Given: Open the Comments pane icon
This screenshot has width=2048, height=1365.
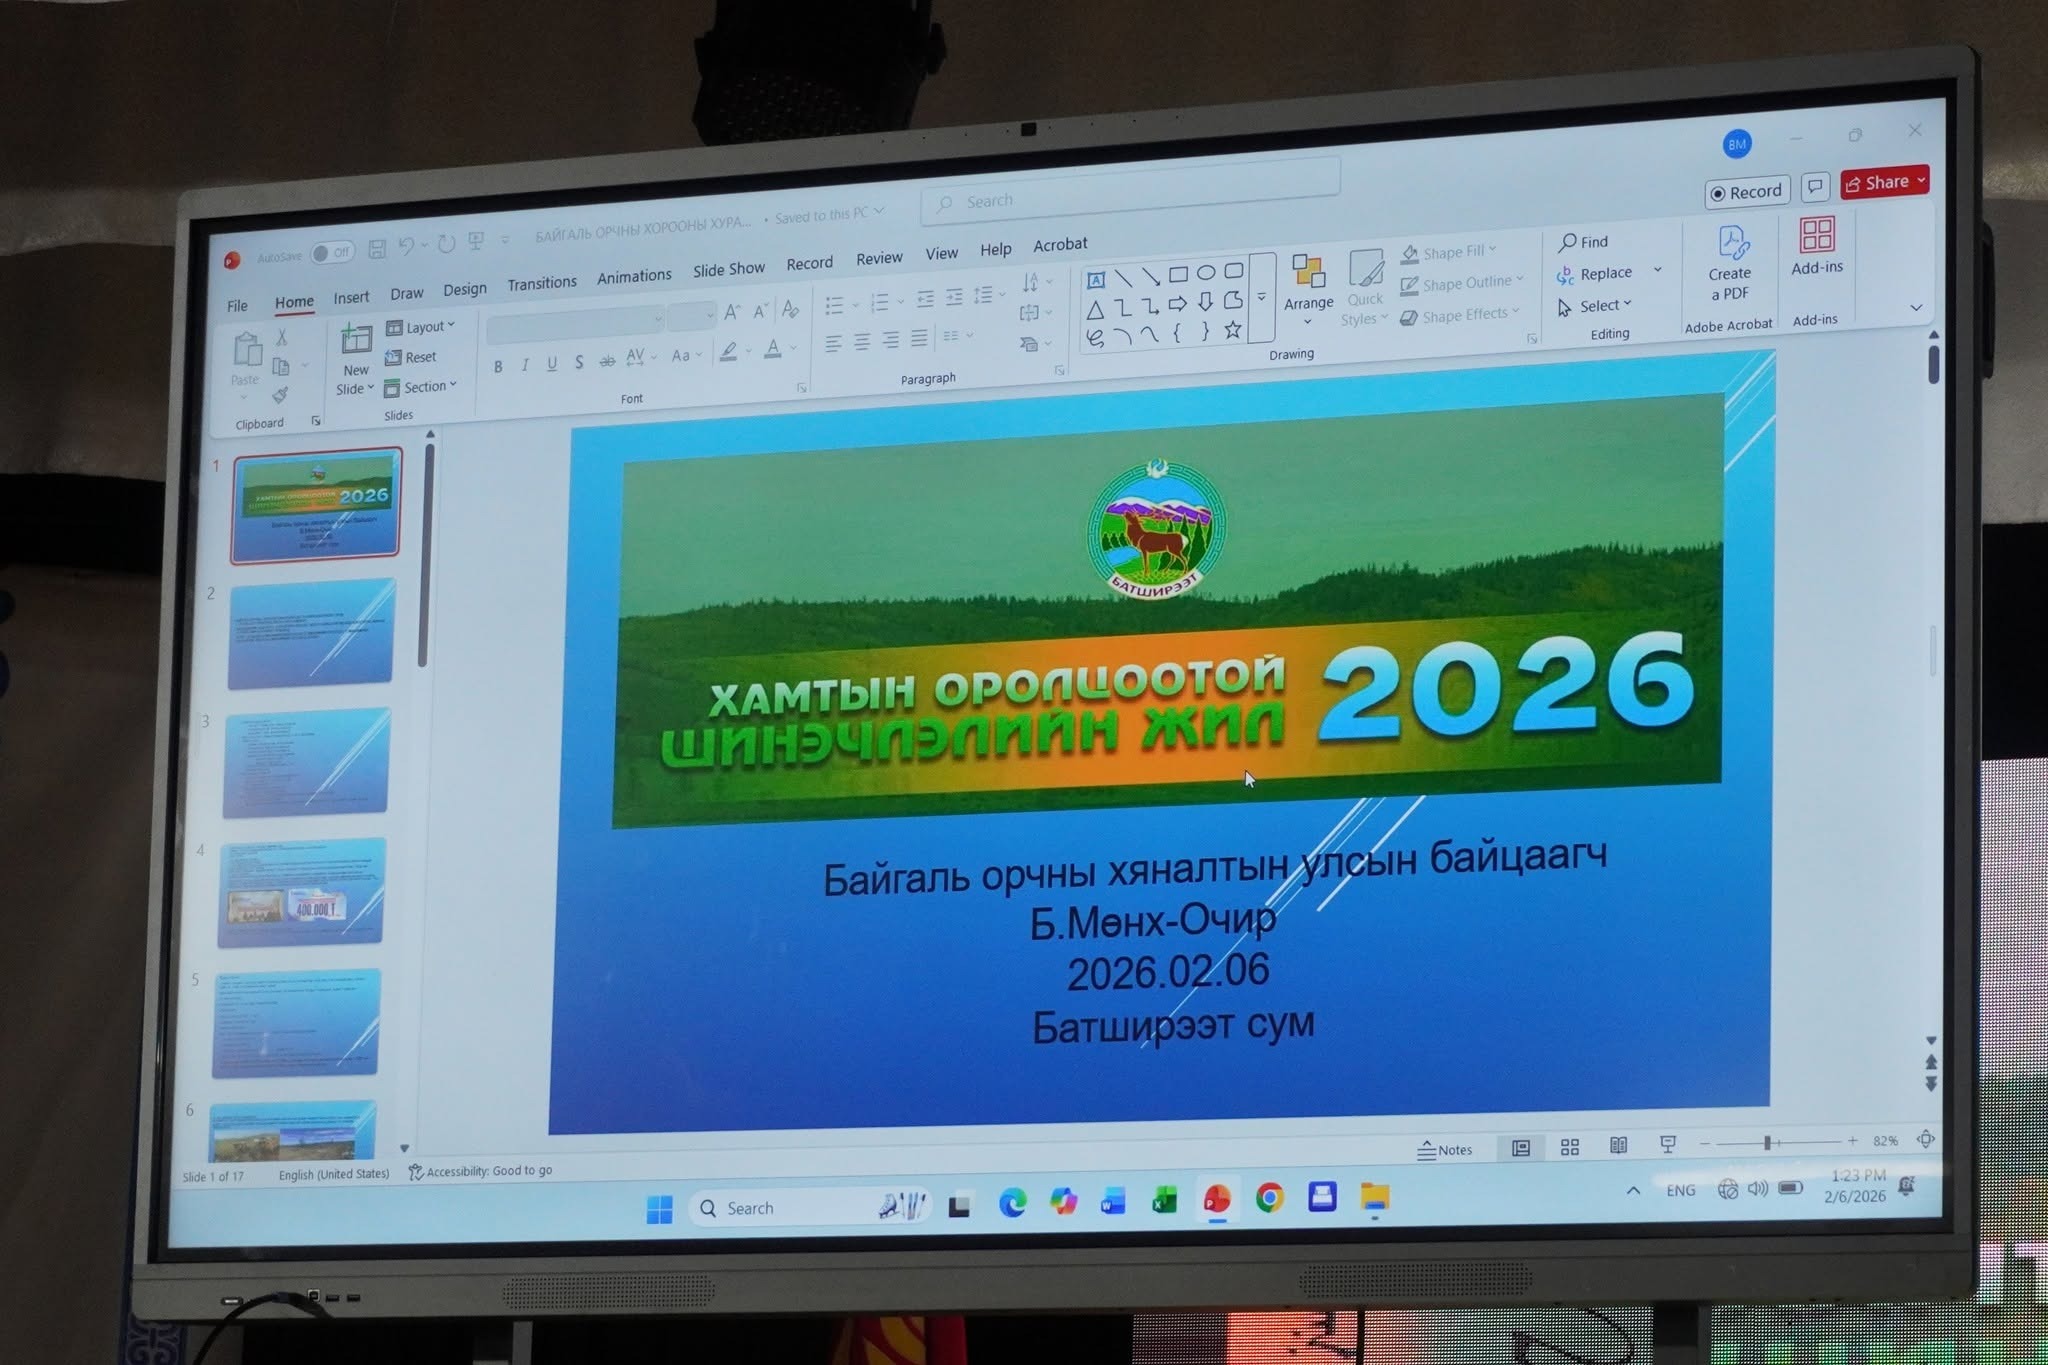Looking at the screenshot, I should 1815,187.
